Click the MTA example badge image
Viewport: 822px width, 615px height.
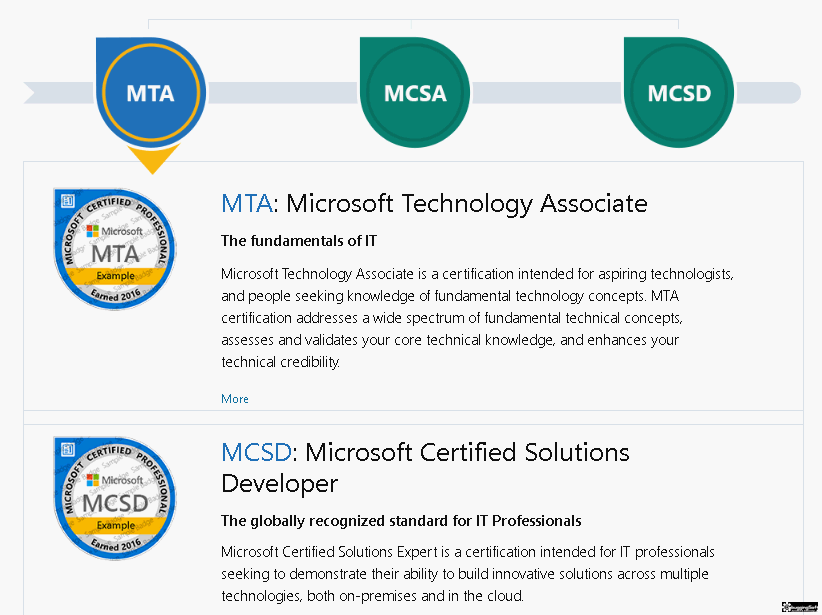(x=115, y=249)
